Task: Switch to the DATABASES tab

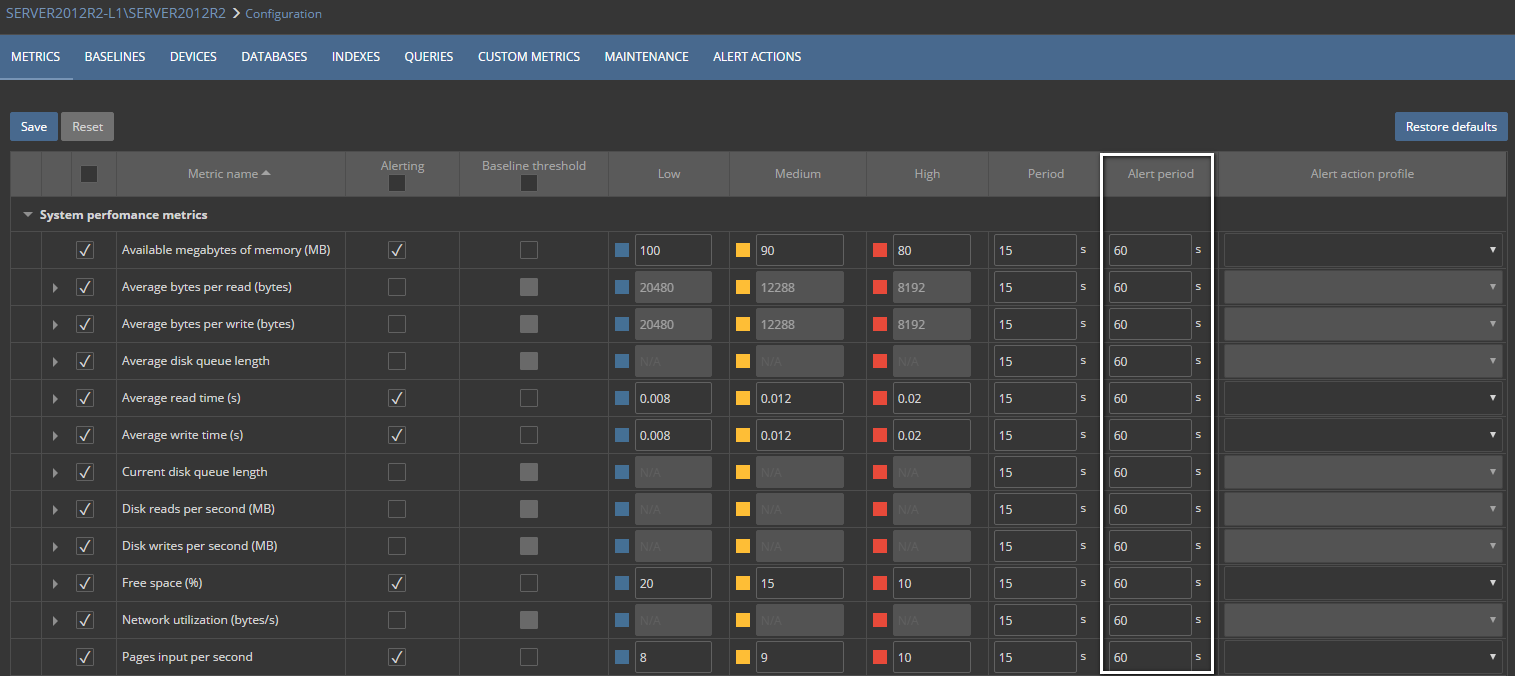Action: [274, 57]
